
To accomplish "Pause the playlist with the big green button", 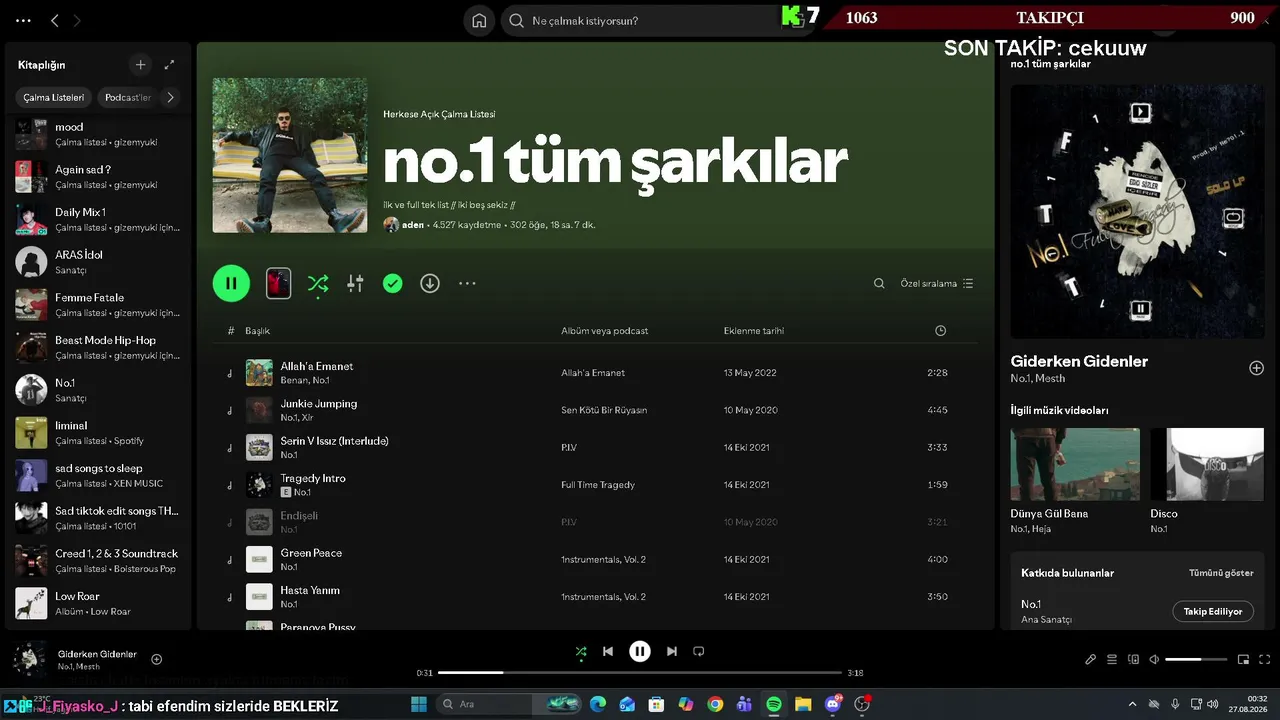I will coord(231,283).
